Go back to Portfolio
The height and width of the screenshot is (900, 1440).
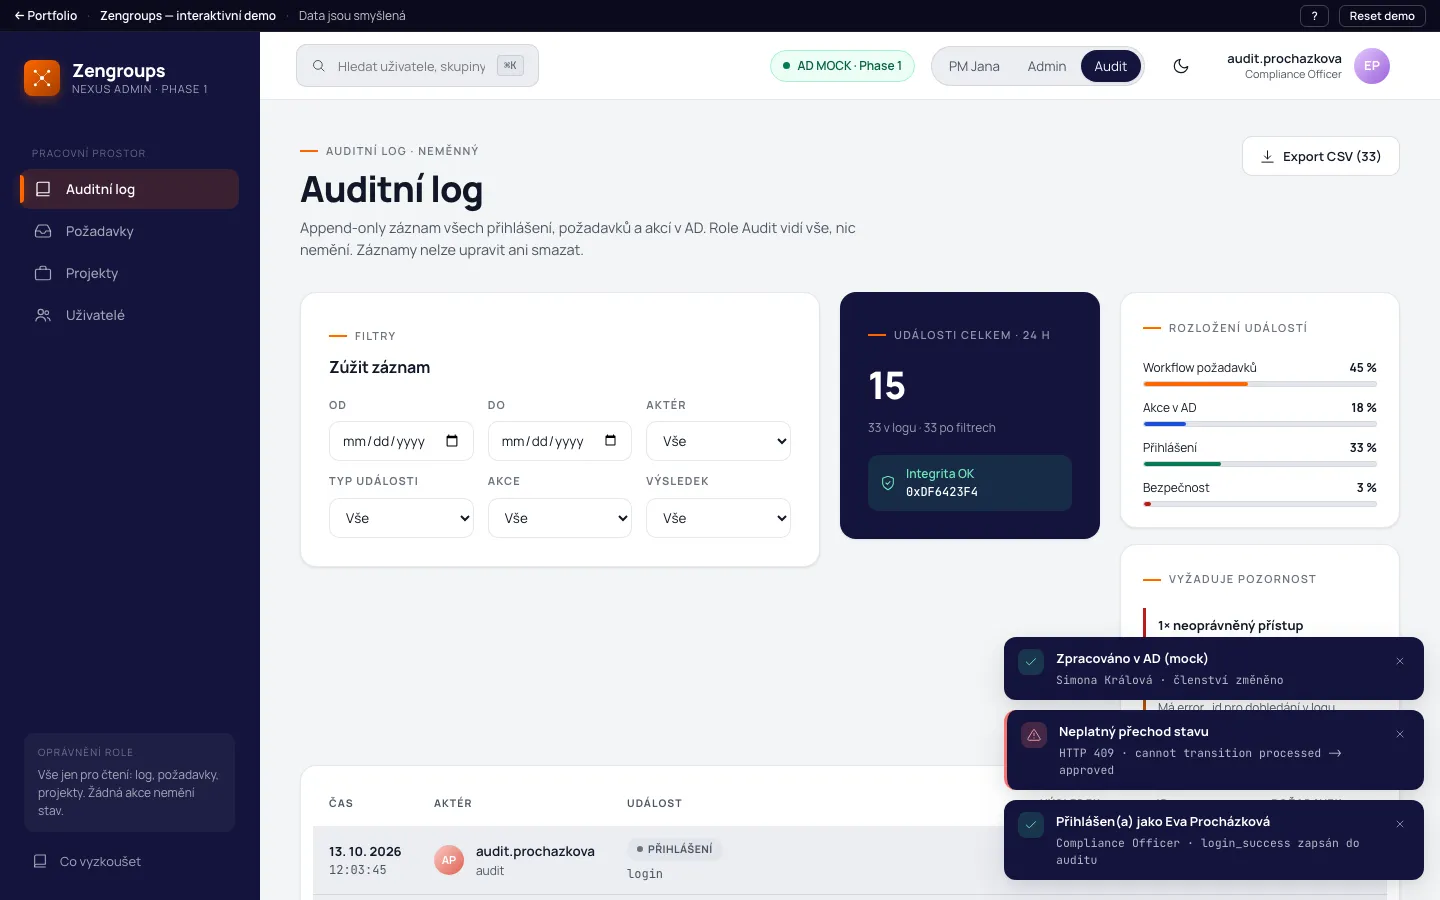pos(46,16)
